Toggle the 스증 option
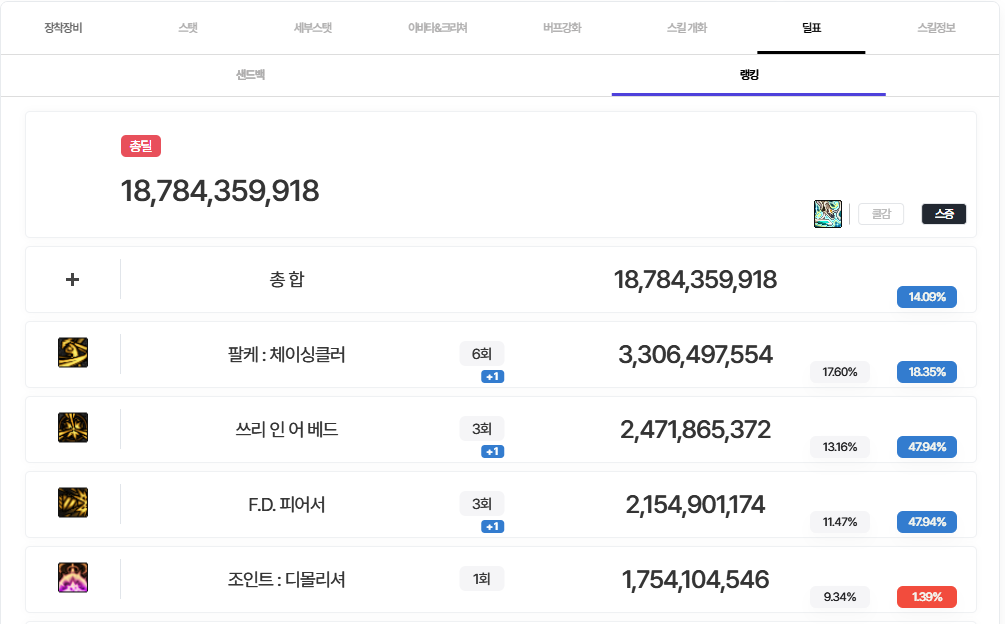The height and width of the screenshot is (624, 1005). pos(943,214)
